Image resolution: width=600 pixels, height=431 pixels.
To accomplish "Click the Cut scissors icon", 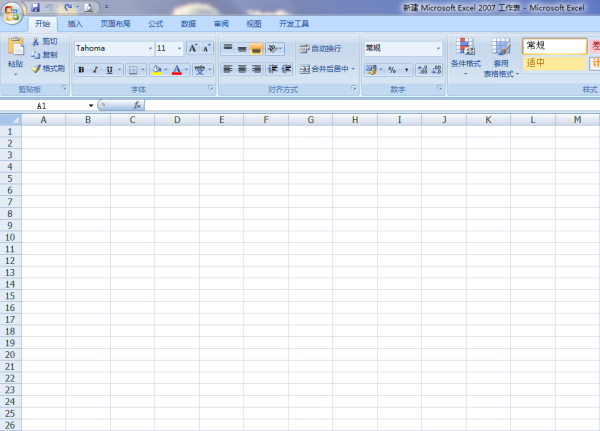I will point(36,41).
